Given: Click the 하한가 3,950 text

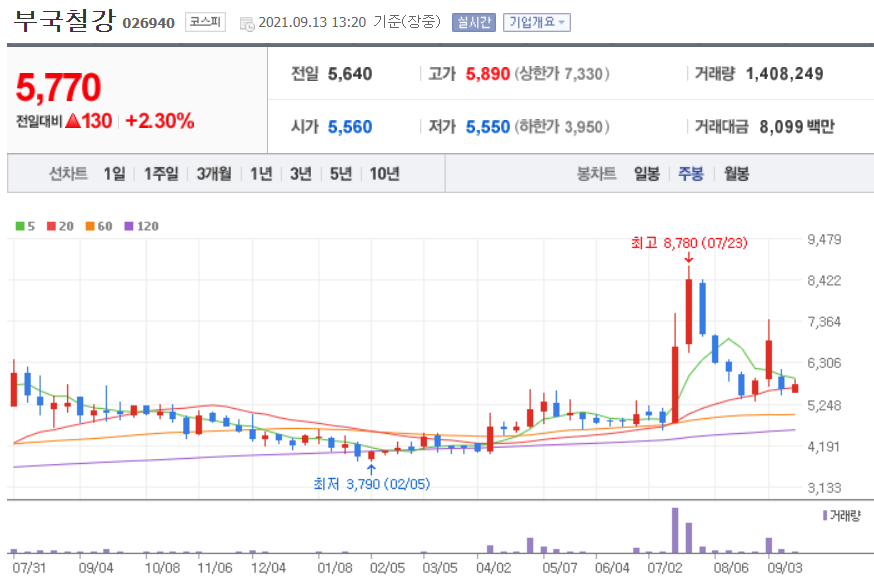Looking at the screenshot, I should point(562,127).
